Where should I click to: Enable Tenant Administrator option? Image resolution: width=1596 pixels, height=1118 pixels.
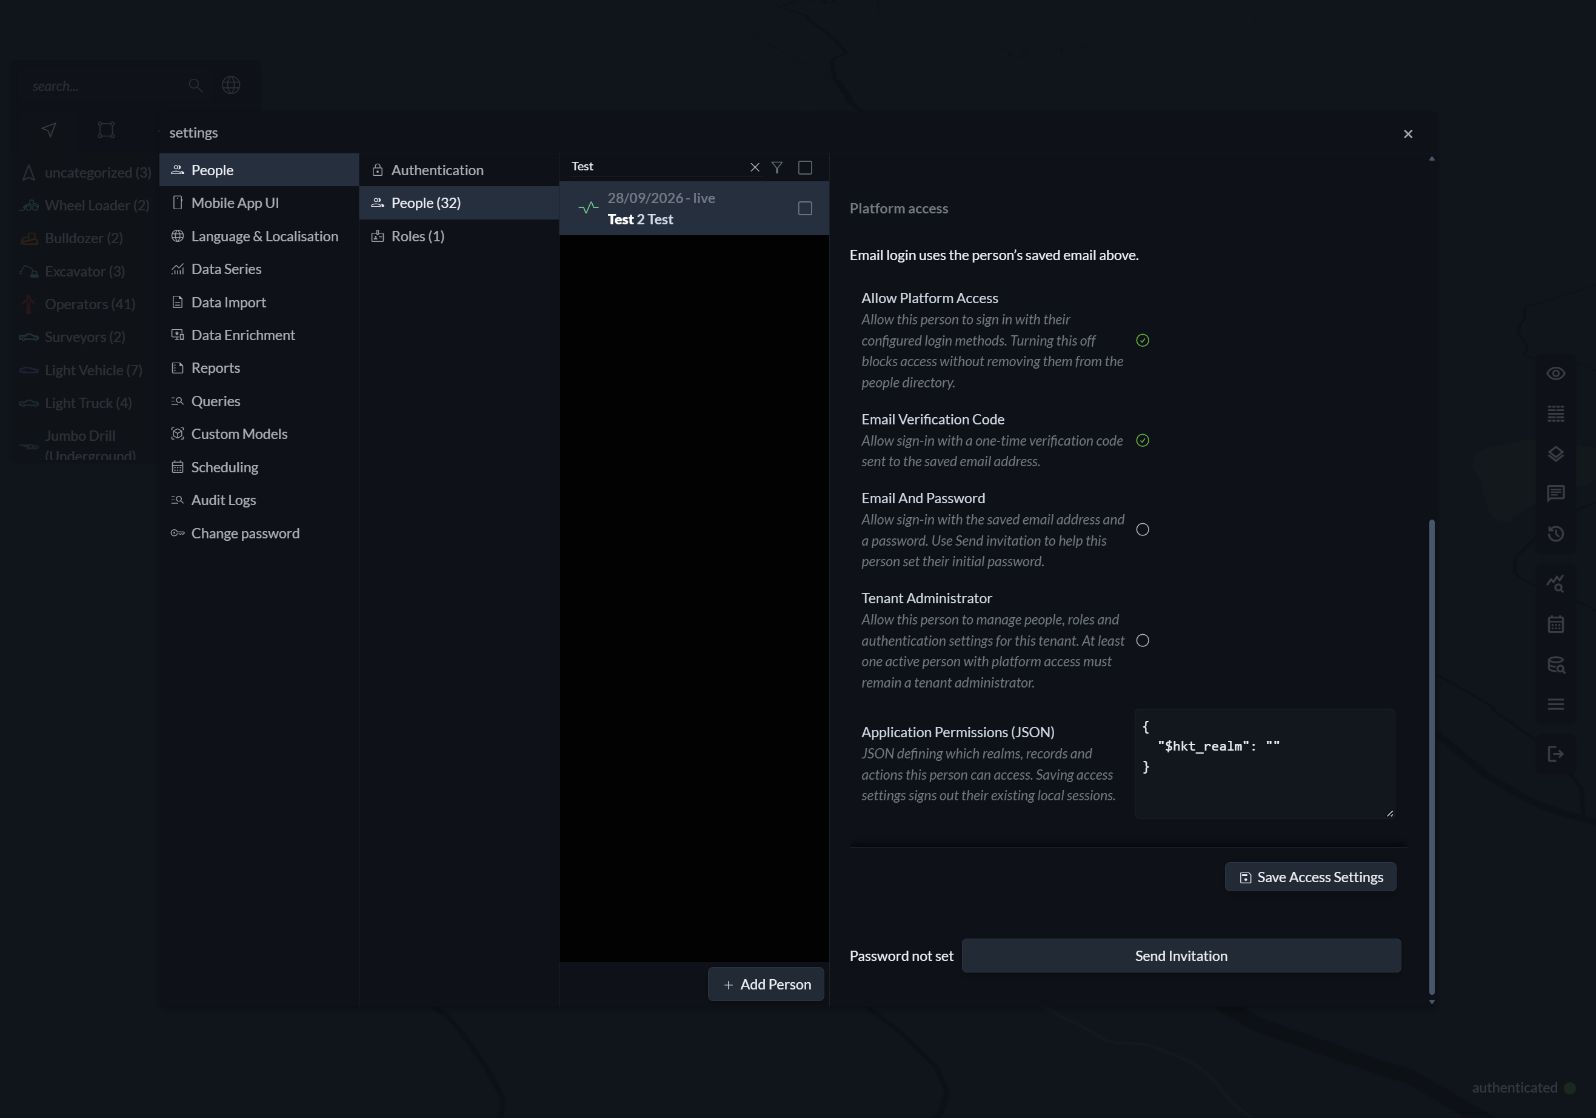pos(1142,640)
